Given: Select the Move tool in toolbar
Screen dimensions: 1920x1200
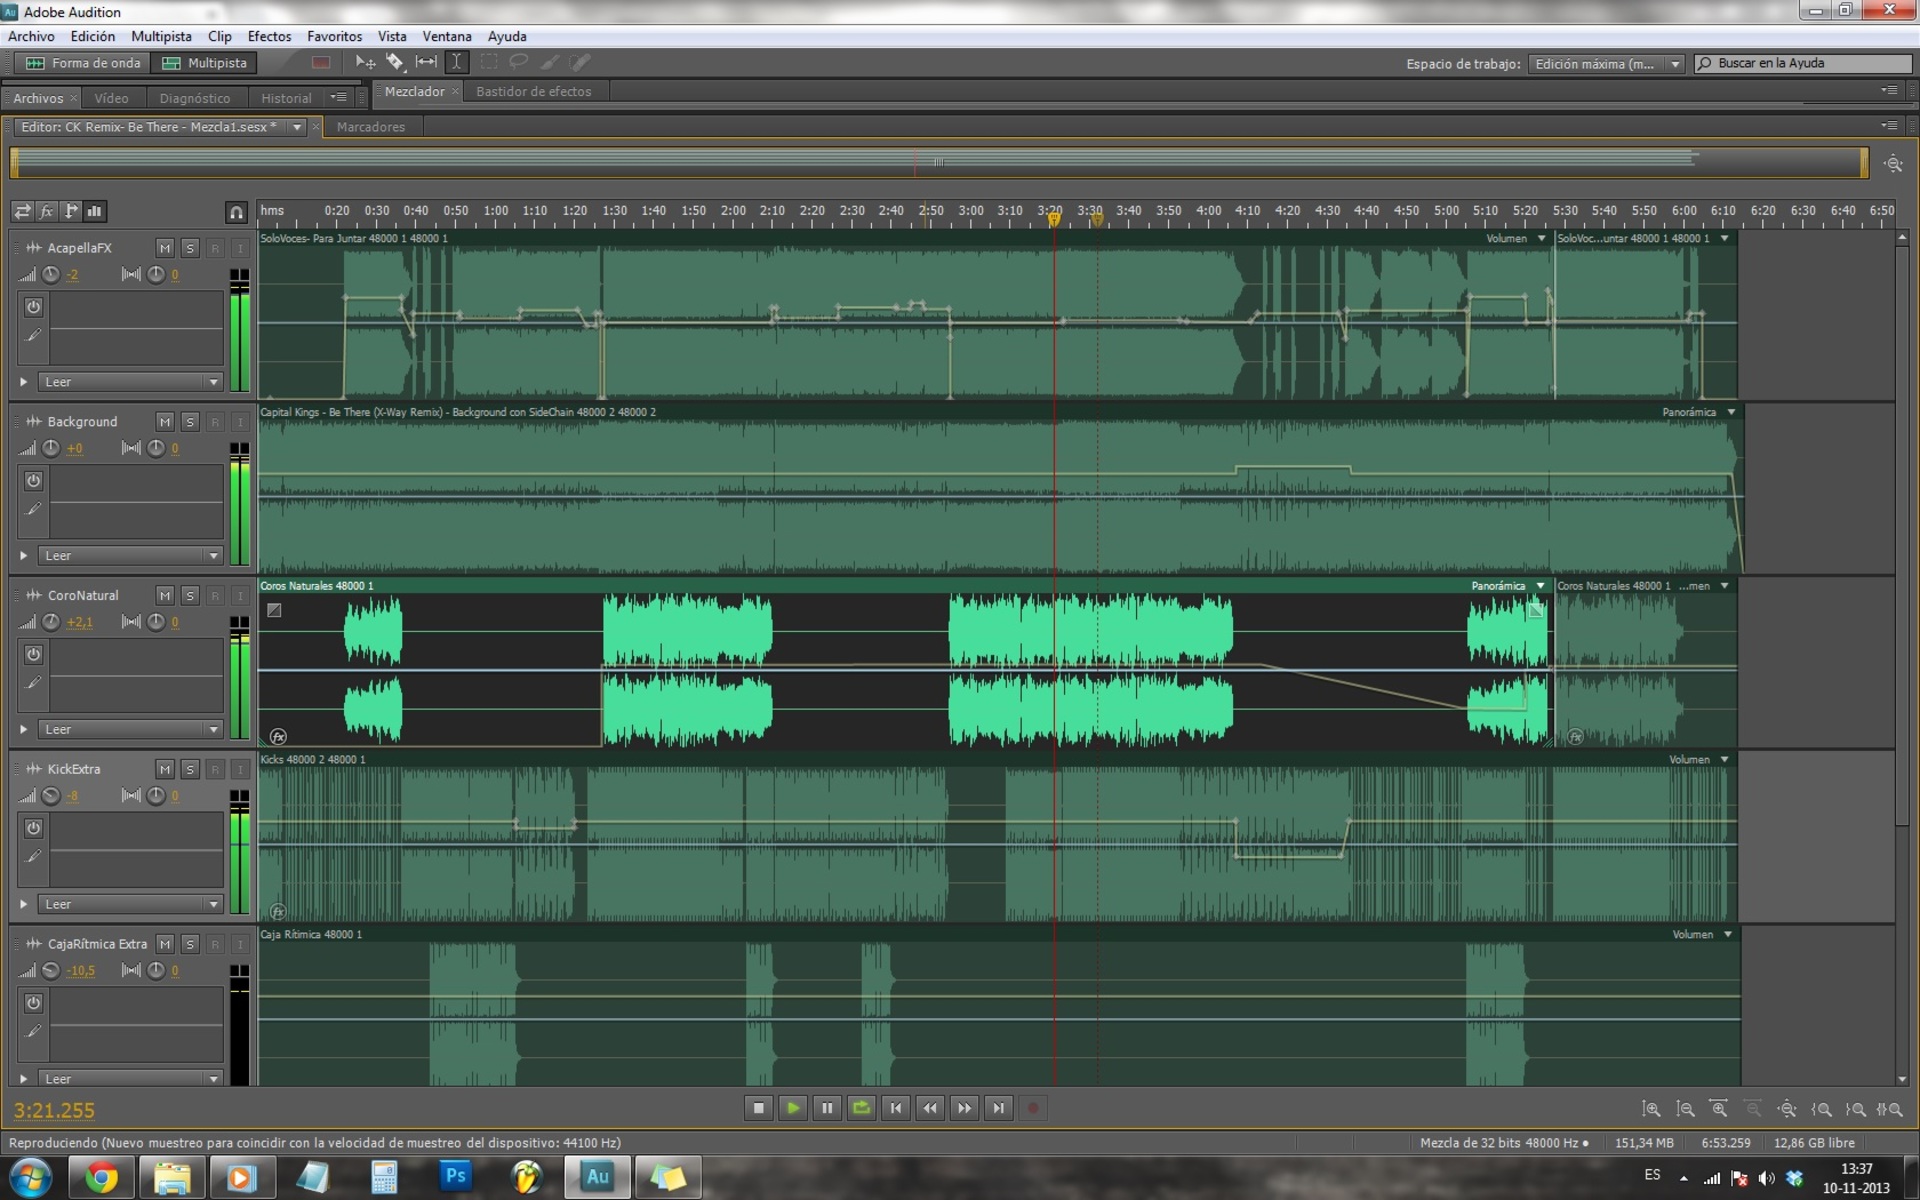Looking at the screenshot, I should (365, 62).
